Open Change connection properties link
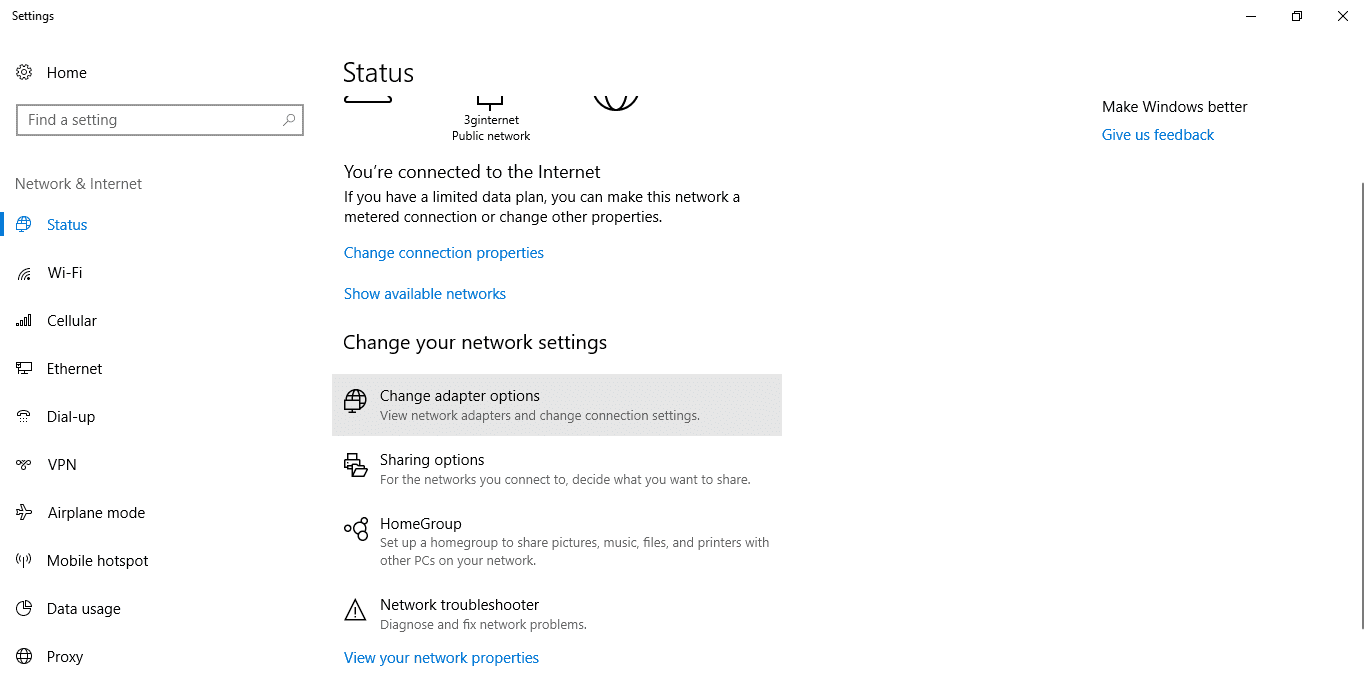Viewport: 1366px width, 680px height. (x=443, y=253)
